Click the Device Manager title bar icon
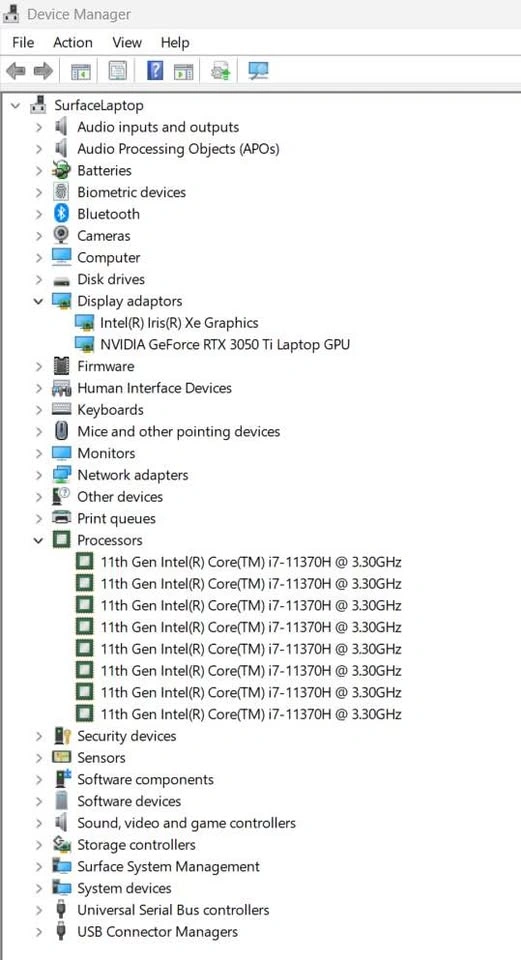The height and width of the screenshot is (960, 521). pyautogui.click(x=11, y=13)
